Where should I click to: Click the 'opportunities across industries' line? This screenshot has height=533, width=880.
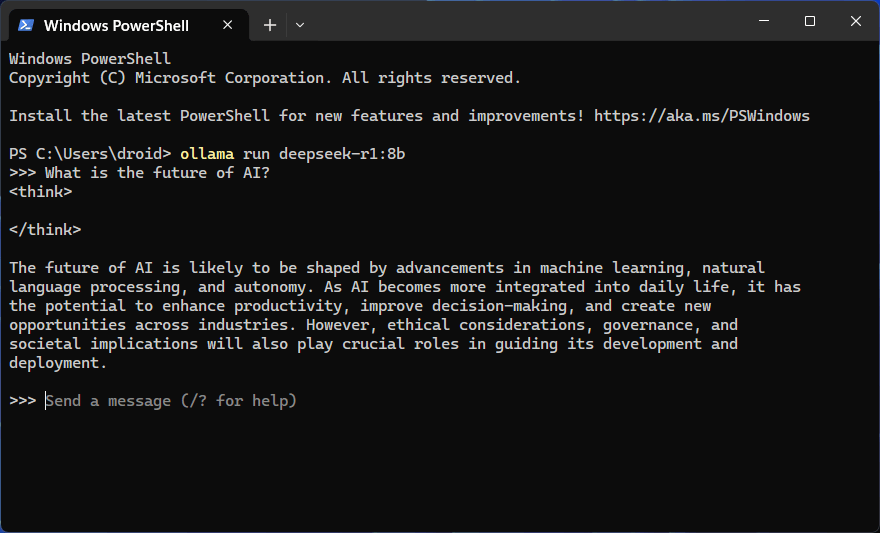373,325
